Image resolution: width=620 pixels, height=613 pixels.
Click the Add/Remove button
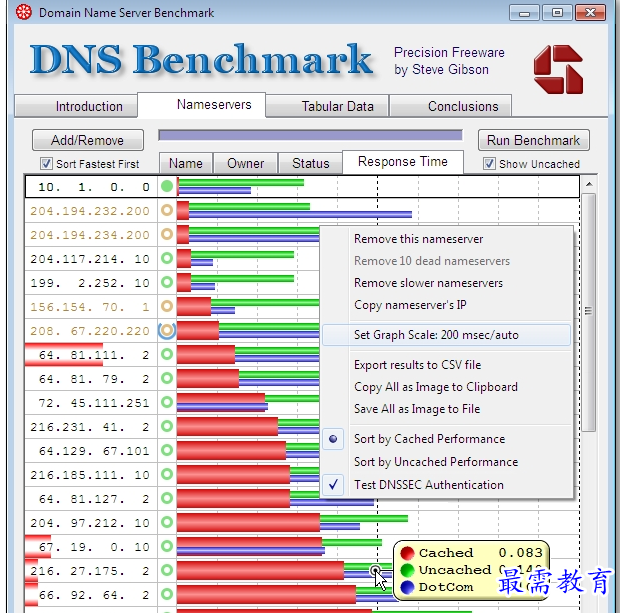pos(88,140)
